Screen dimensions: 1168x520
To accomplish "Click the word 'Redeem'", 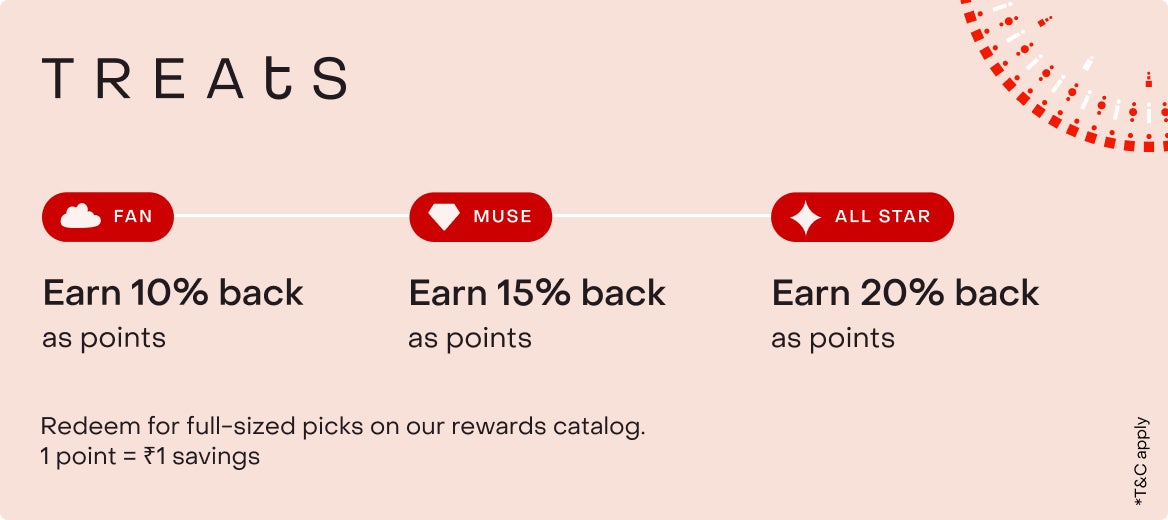I will coord(78,427).
